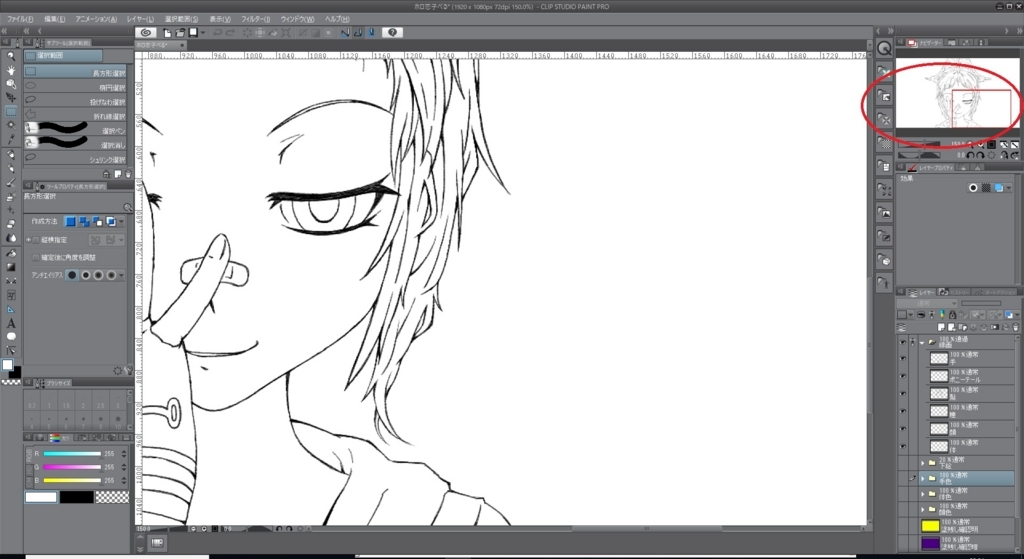Viewport: 1024px width, 559px height.
Task: Select the rectangular Selection area tool
Action: 11,111
